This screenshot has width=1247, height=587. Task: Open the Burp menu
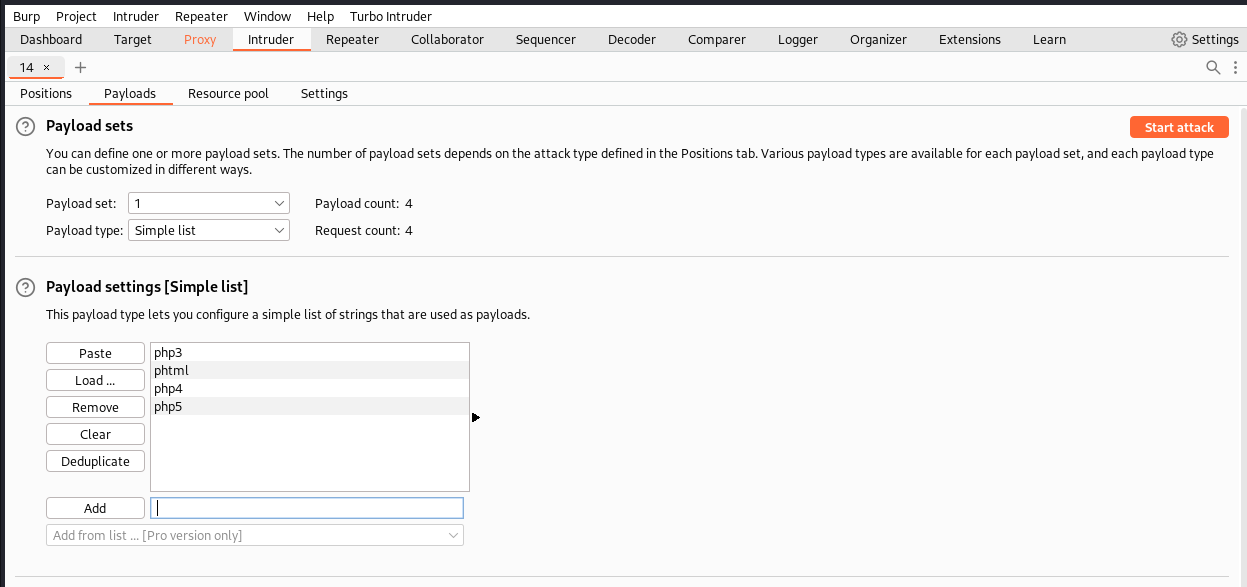coord(26,16)
